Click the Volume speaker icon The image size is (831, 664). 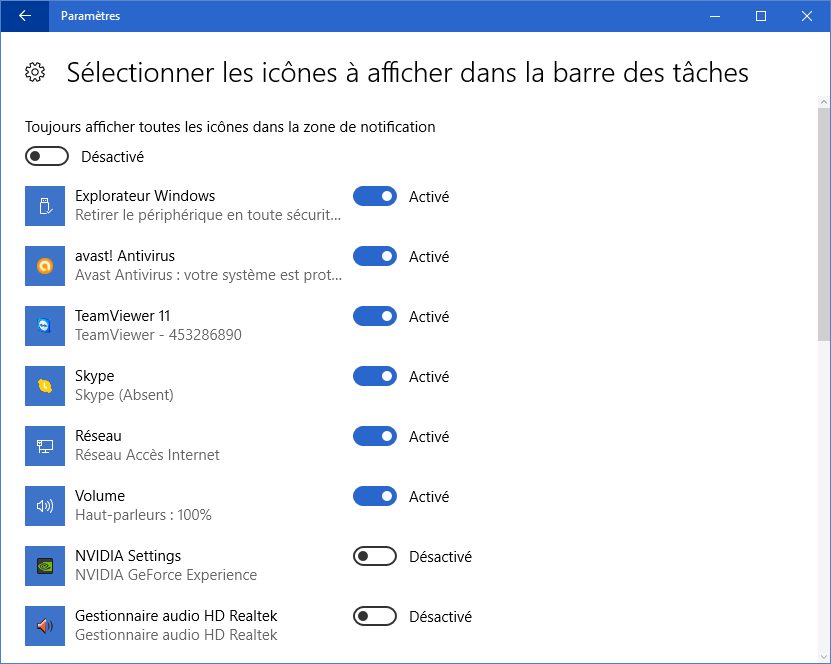pyautogui.click(x=44, y=506)
